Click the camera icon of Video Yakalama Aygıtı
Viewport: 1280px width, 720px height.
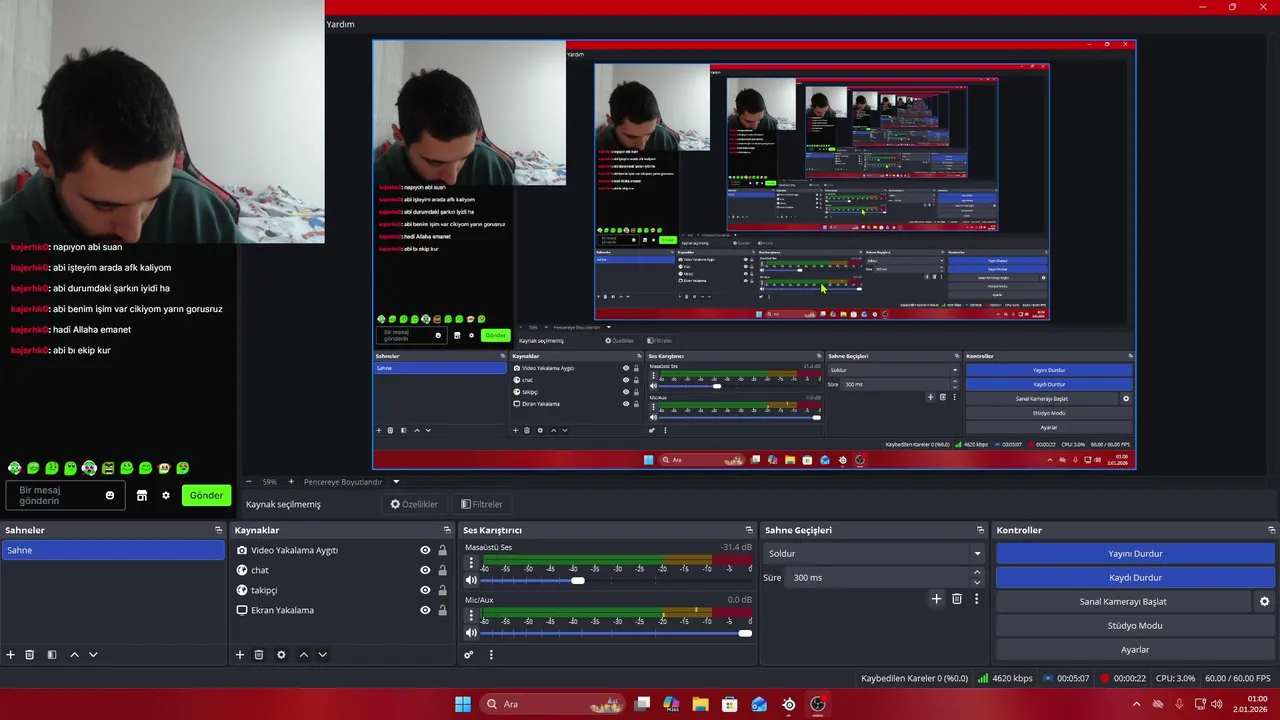click(242, 550)
